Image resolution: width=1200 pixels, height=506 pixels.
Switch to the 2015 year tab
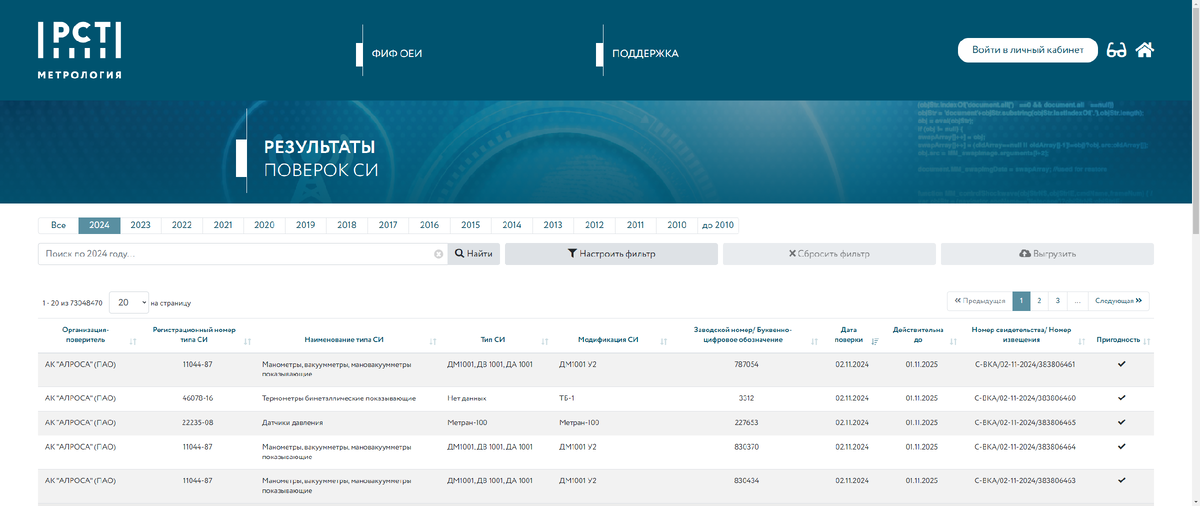pos(470,225)
